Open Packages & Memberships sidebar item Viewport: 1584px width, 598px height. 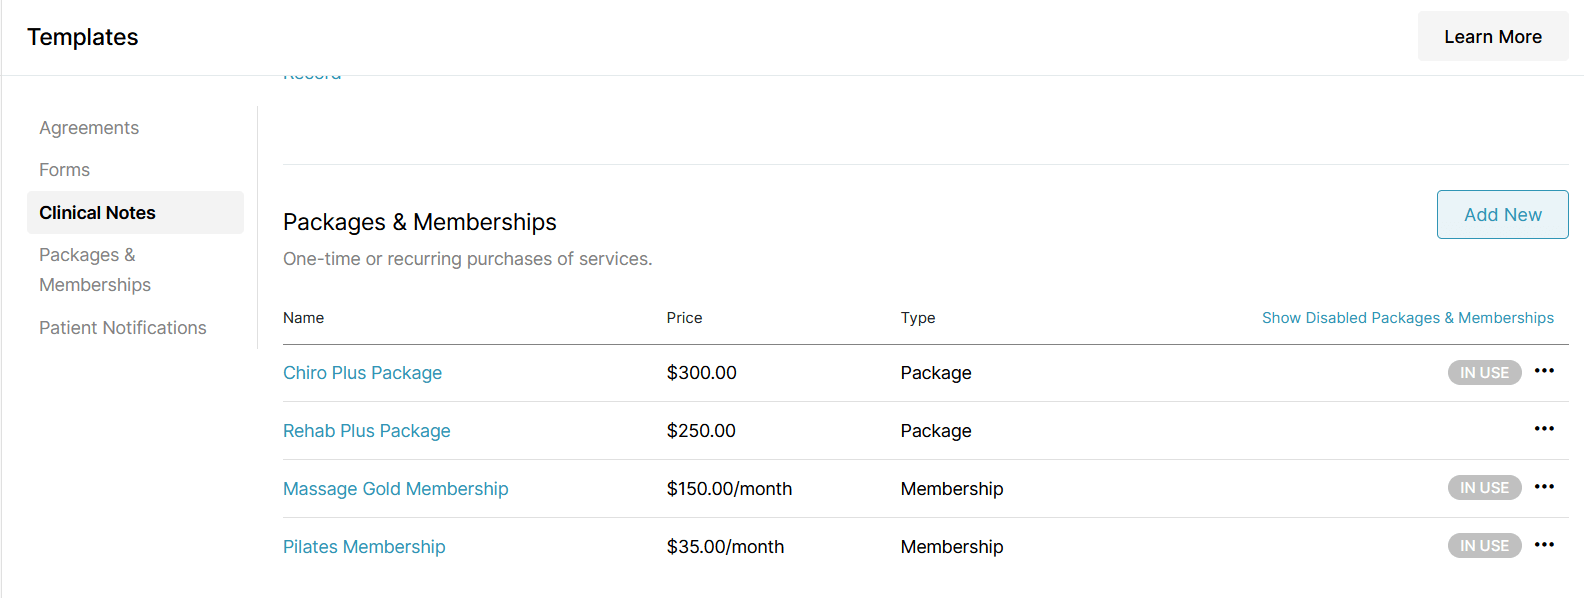pyautogui.click(x=95, y=270)
